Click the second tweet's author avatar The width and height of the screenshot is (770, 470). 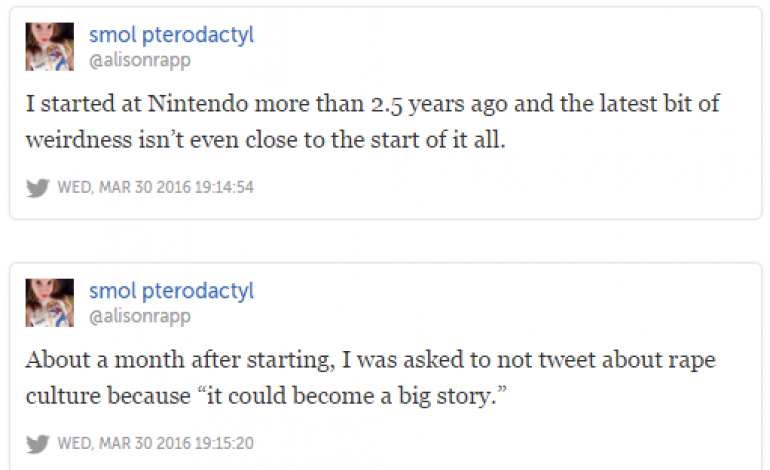(x=50, y=302)
